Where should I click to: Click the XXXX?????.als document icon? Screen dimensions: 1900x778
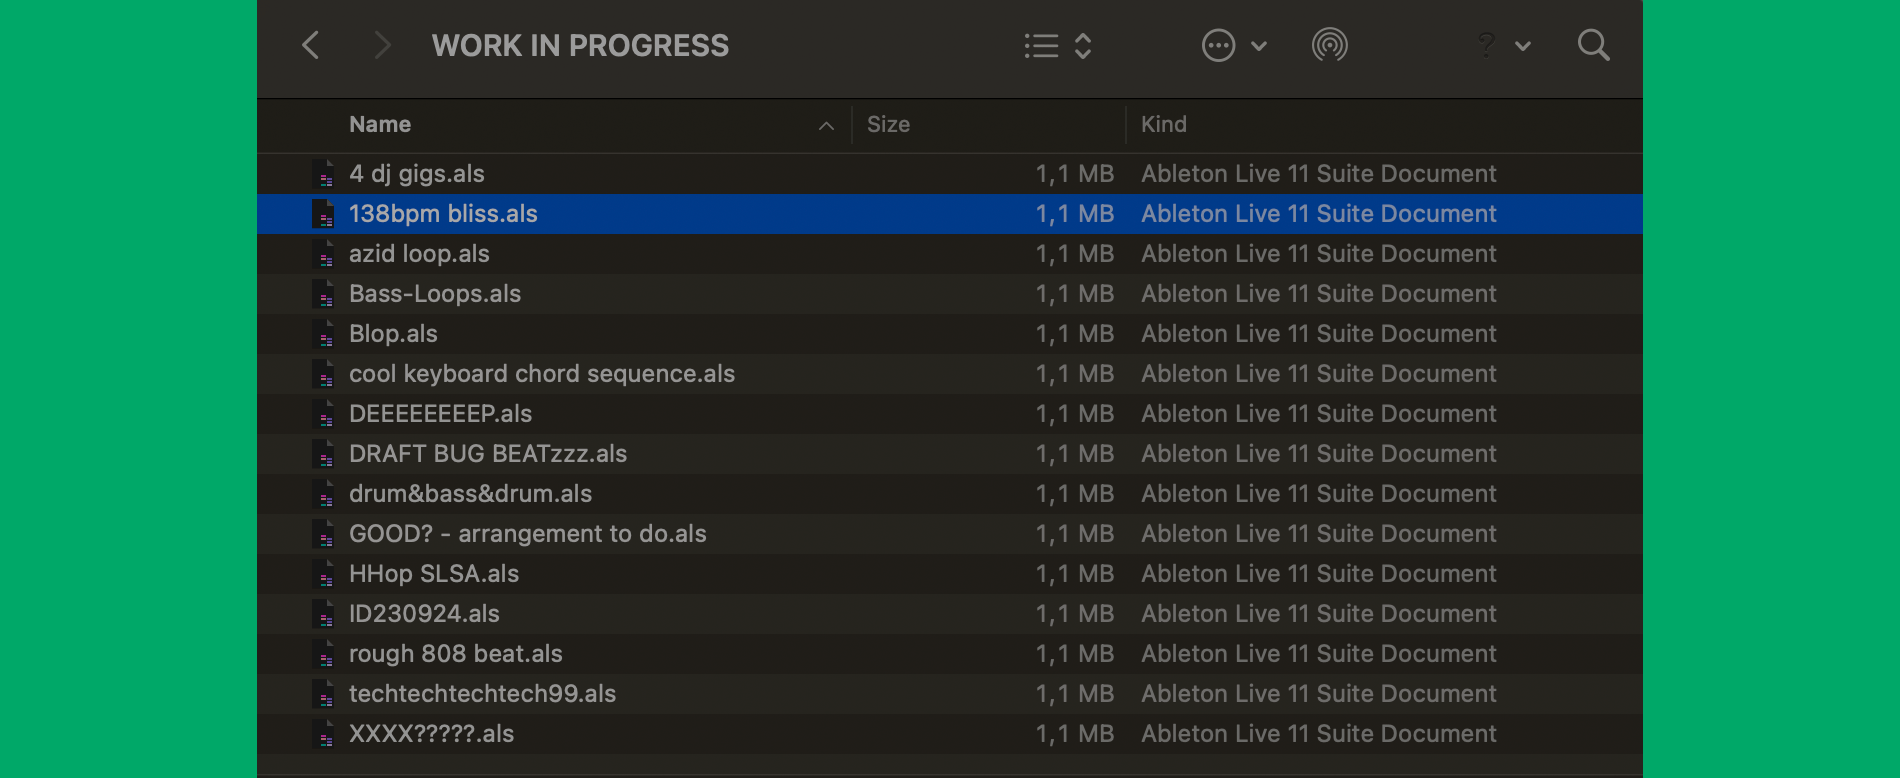[x=324, y=734]
